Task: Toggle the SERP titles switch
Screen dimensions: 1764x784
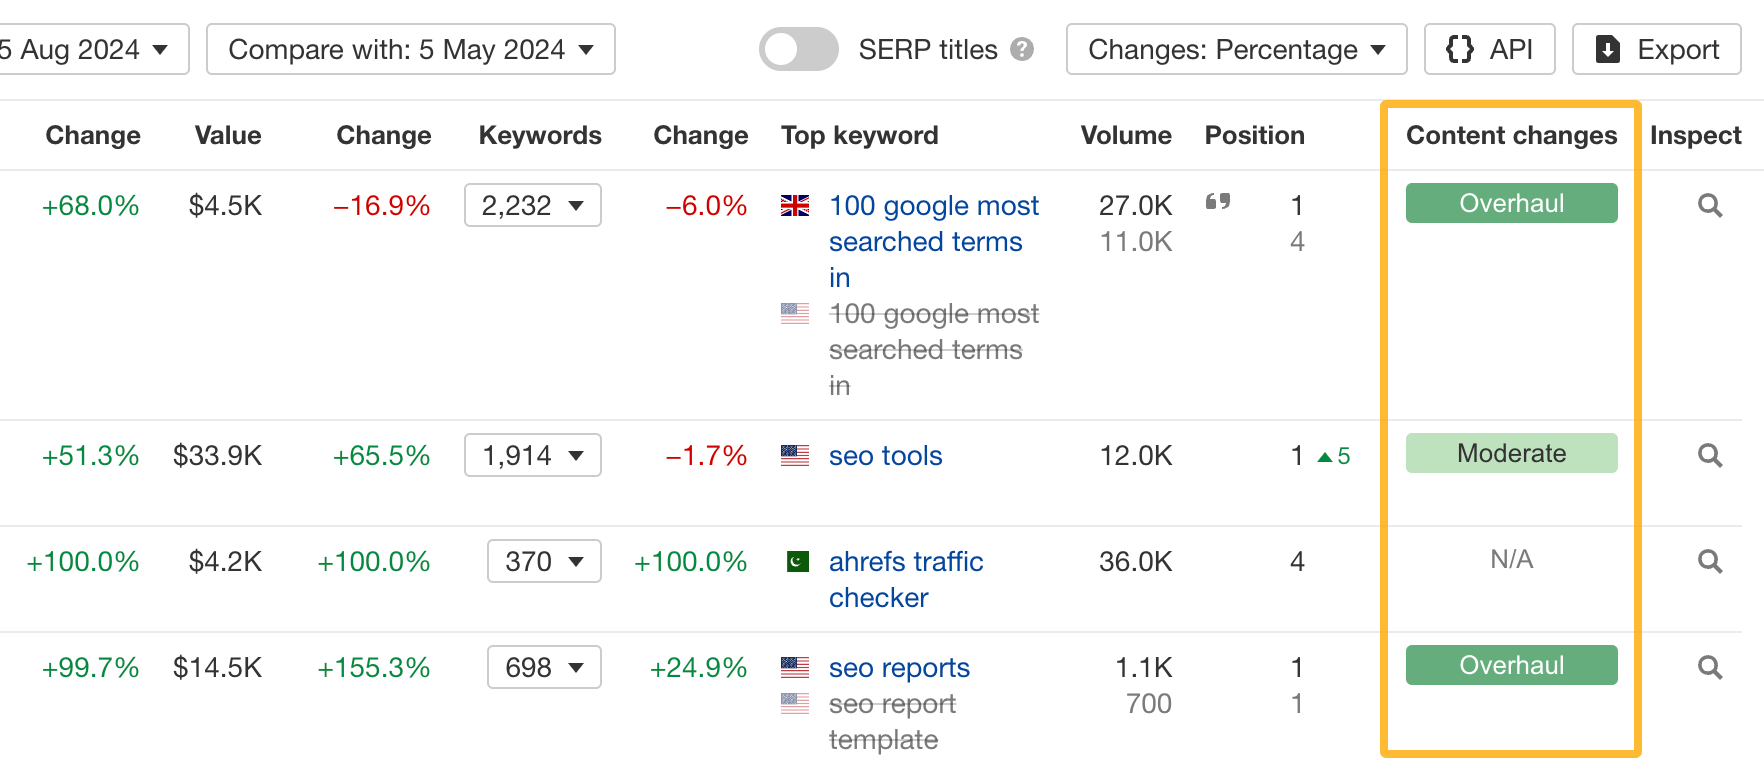Action: 798,50
